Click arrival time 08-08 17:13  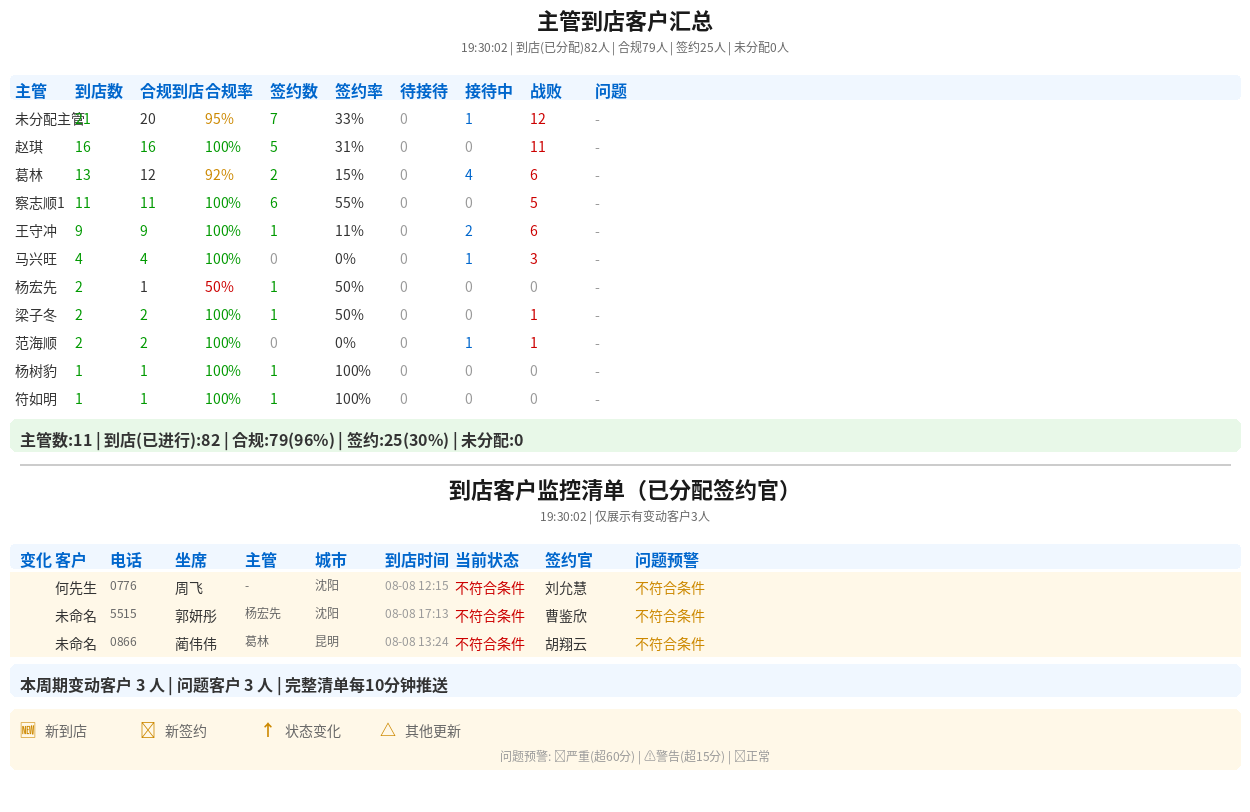(x=417, y=613)
